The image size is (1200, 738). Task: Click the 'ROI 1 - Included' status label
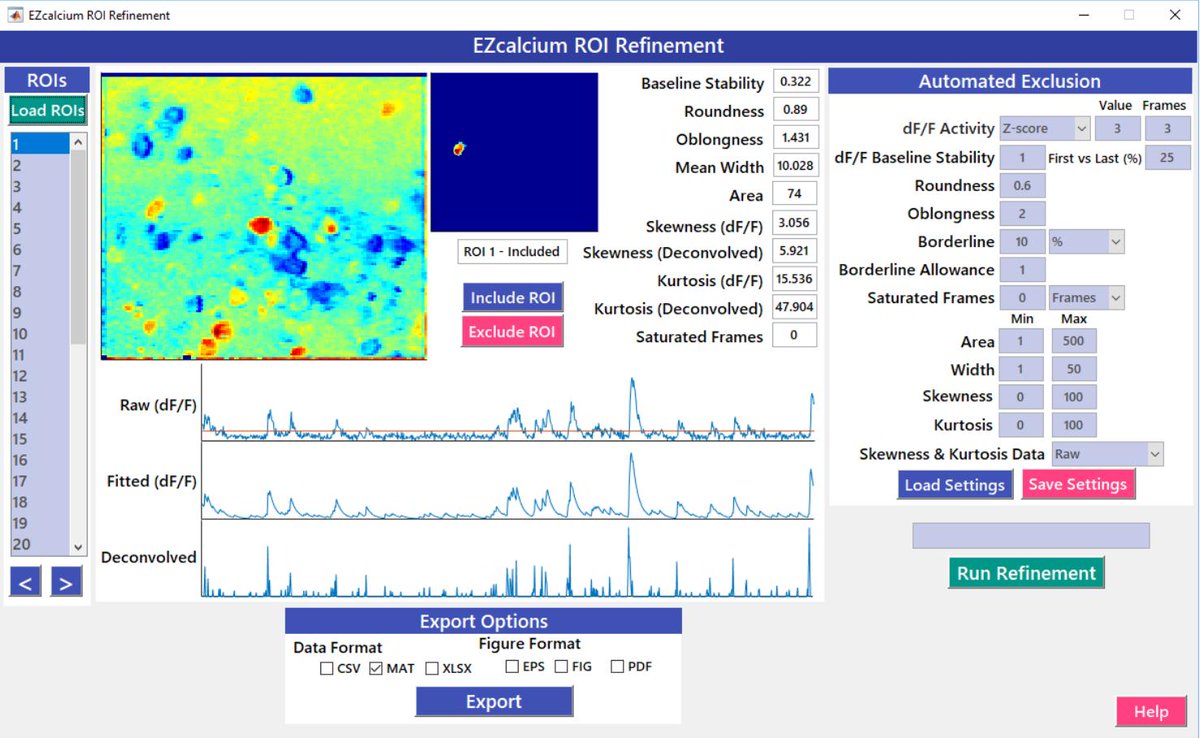point(512,252)
